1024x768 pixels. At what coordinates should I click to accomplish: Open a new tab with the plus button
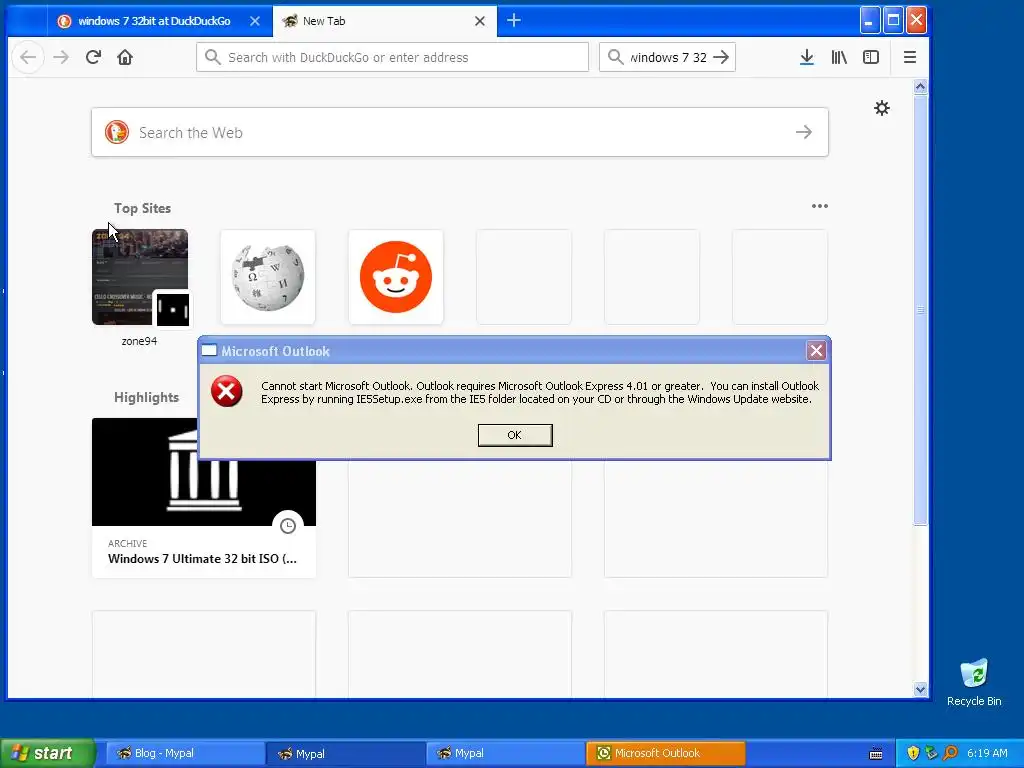[x=514, y=20]
